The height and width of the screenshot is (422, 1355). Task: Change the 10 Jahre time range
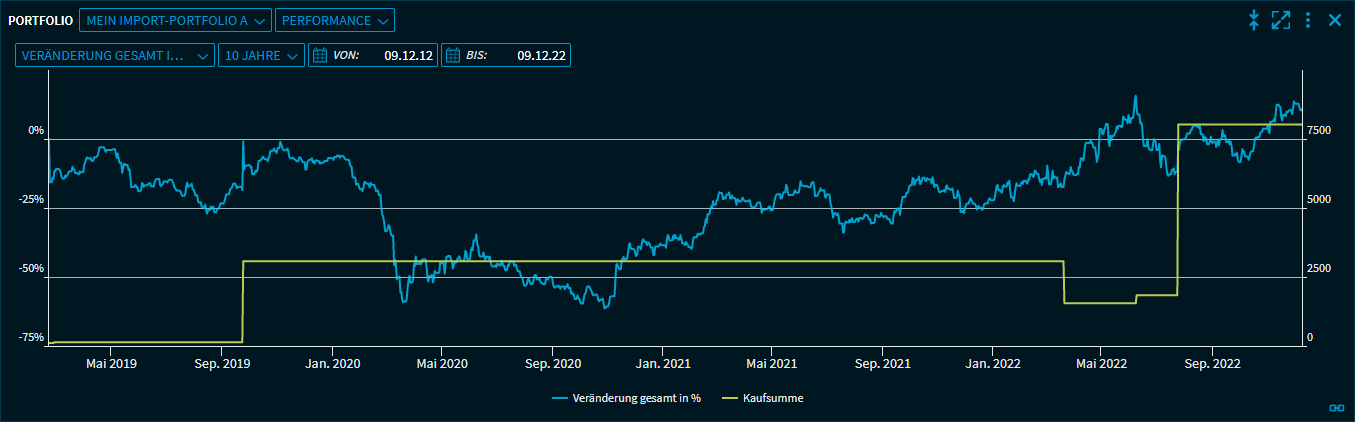click(x=261, y=56)
